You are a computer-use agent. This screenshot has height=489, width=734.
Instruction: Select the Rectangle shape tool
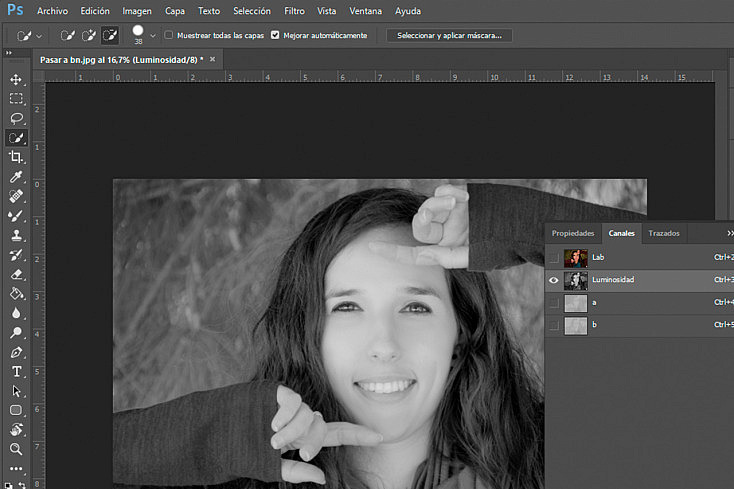(x=16, y=410)
